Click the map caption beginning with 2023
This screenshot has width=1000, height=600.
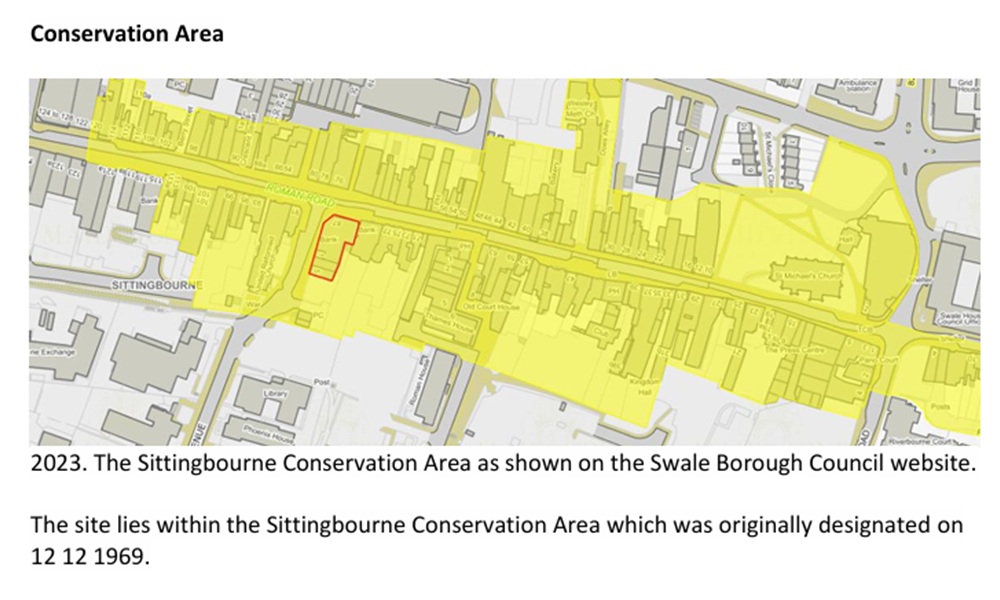(x=503, y=462)
